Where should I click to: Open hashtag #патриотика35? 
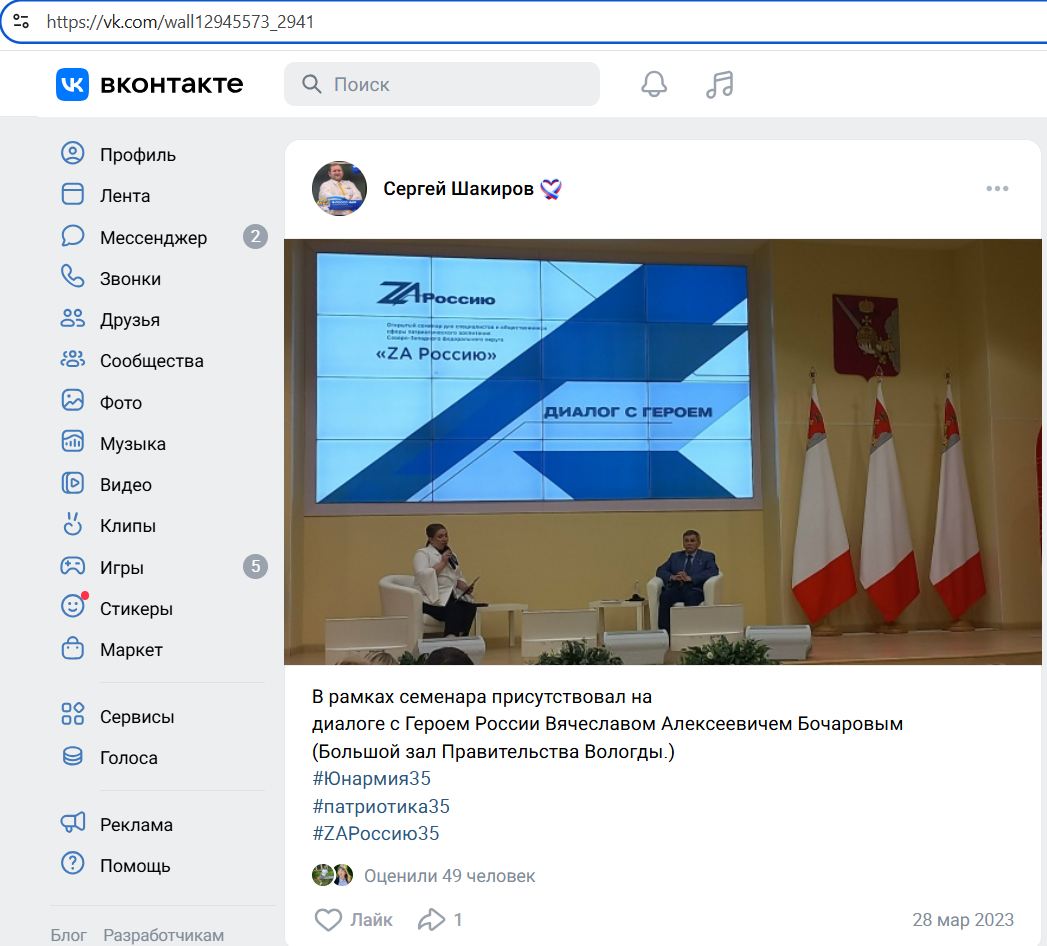[381, 806]
